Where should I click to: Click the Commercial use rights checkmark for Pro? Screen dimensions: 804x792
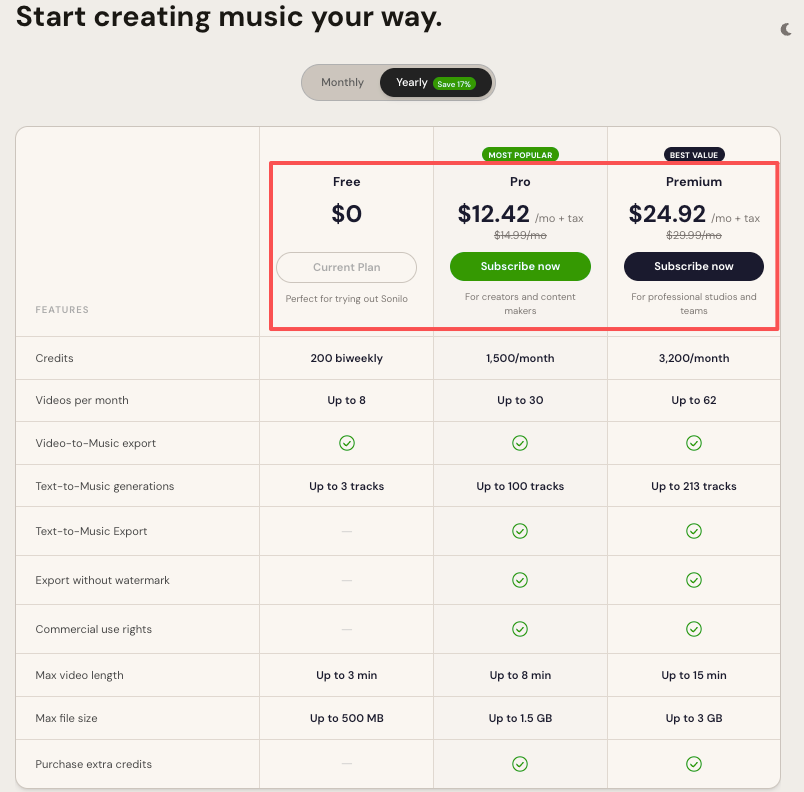pos(520,629)
